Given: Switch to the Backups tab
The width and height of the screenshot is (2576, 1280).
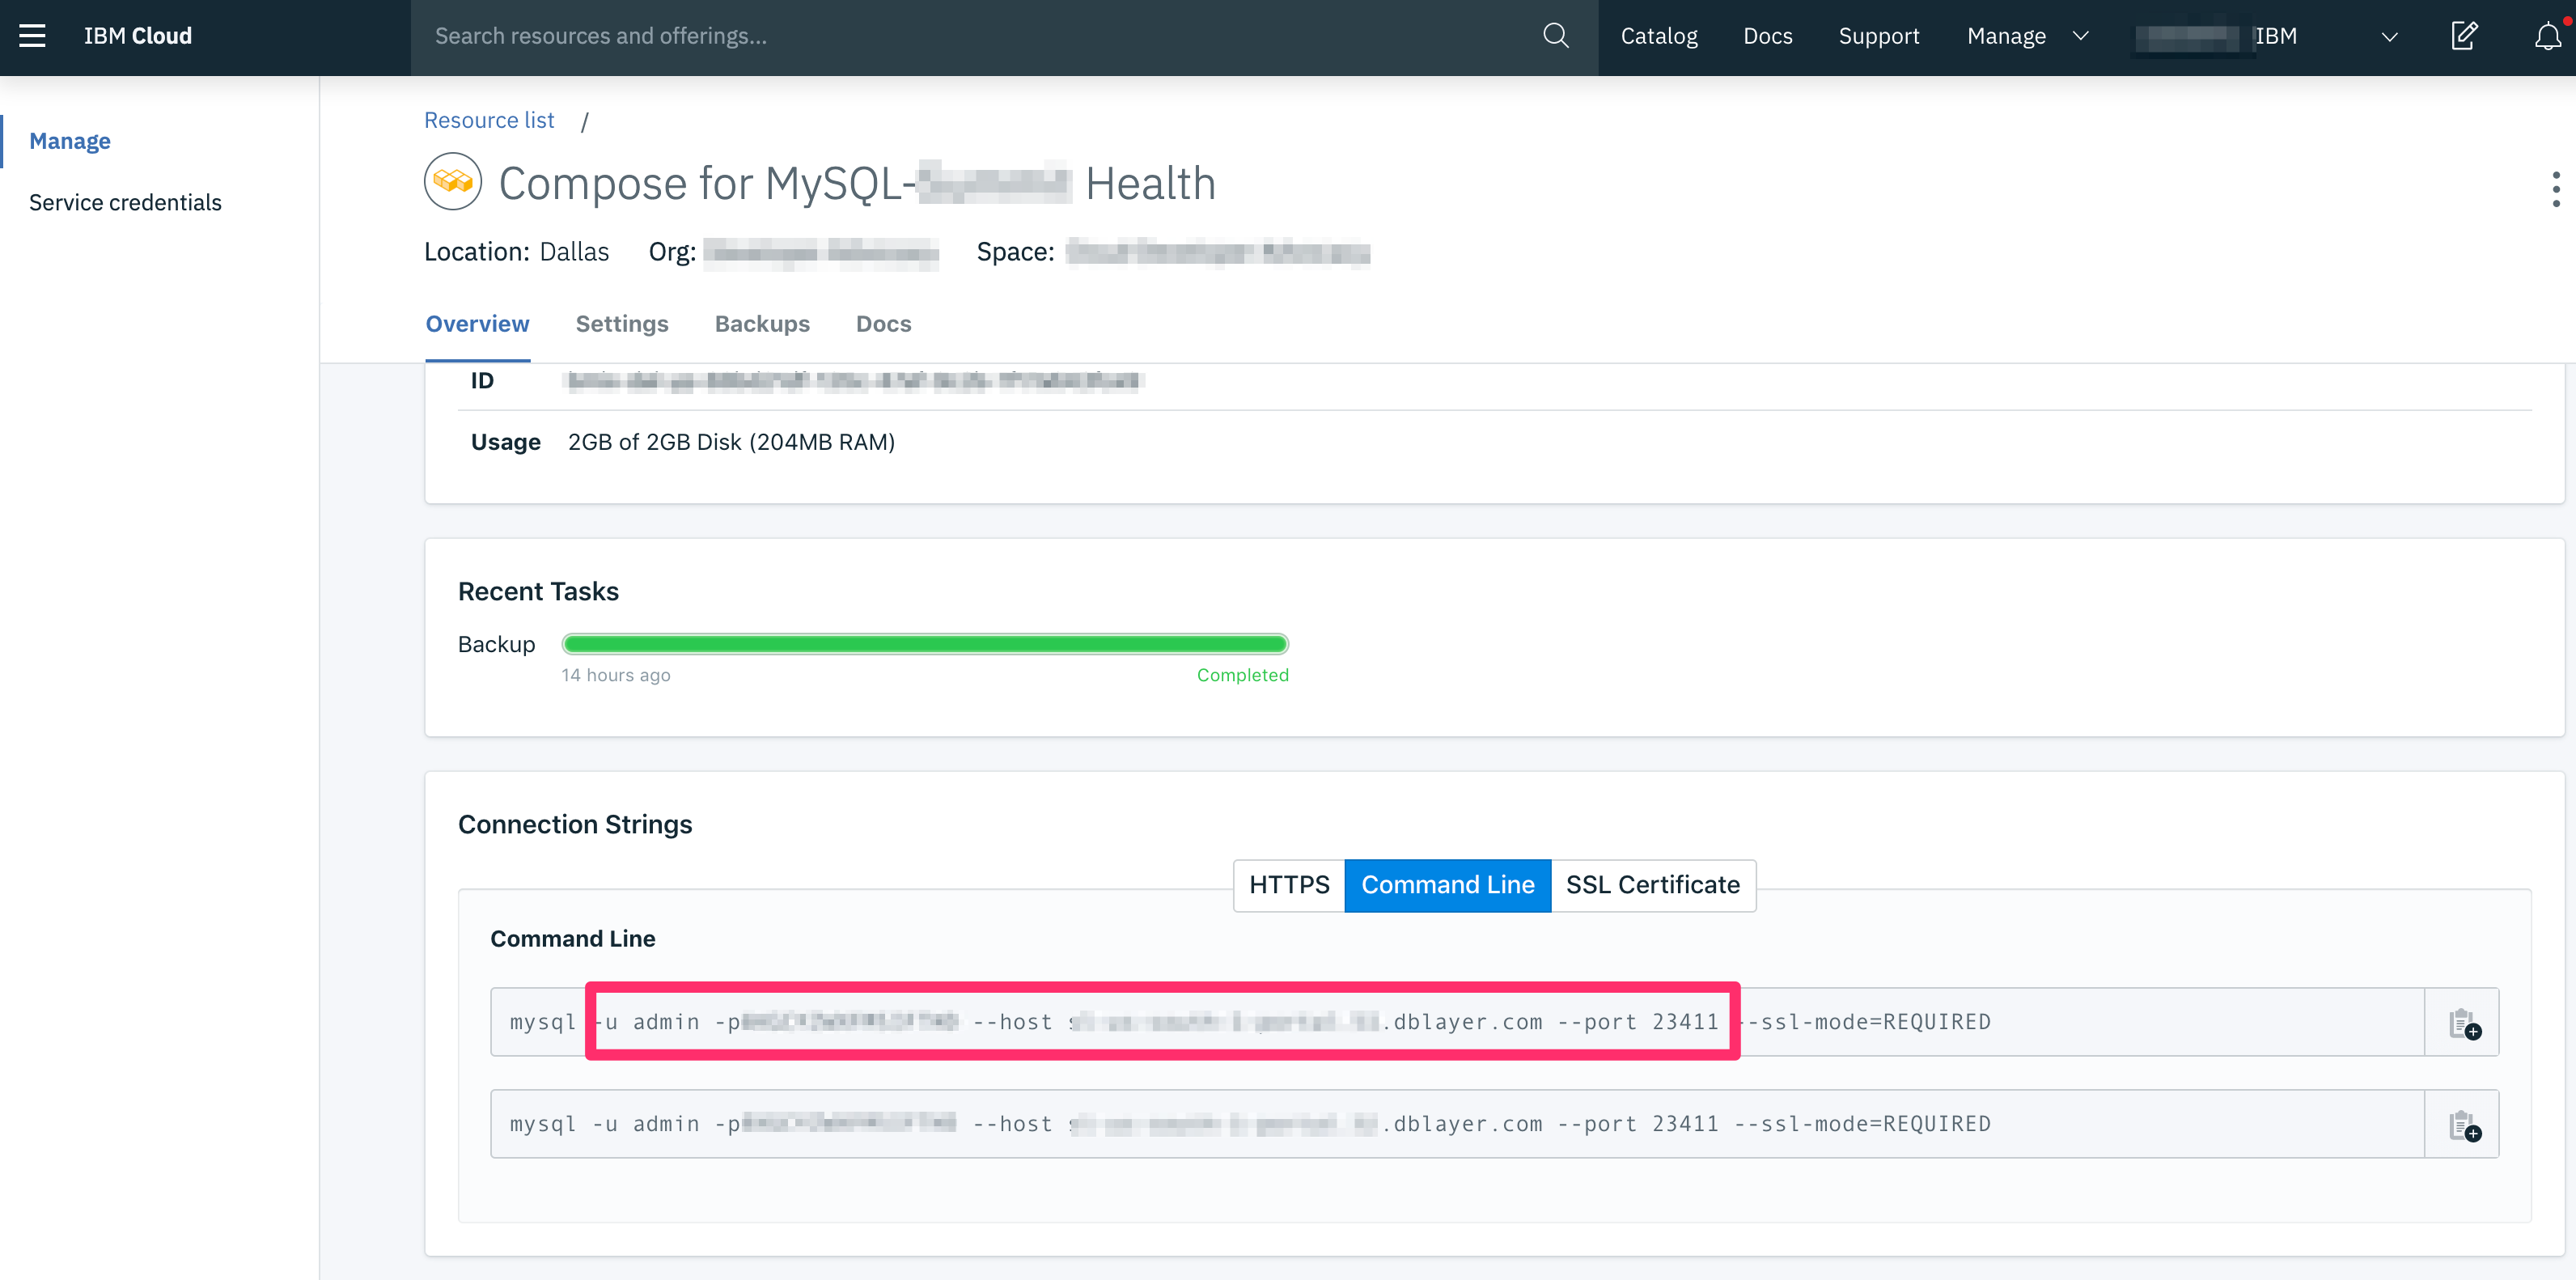Looking at the screenshot, I should point(762,324).
